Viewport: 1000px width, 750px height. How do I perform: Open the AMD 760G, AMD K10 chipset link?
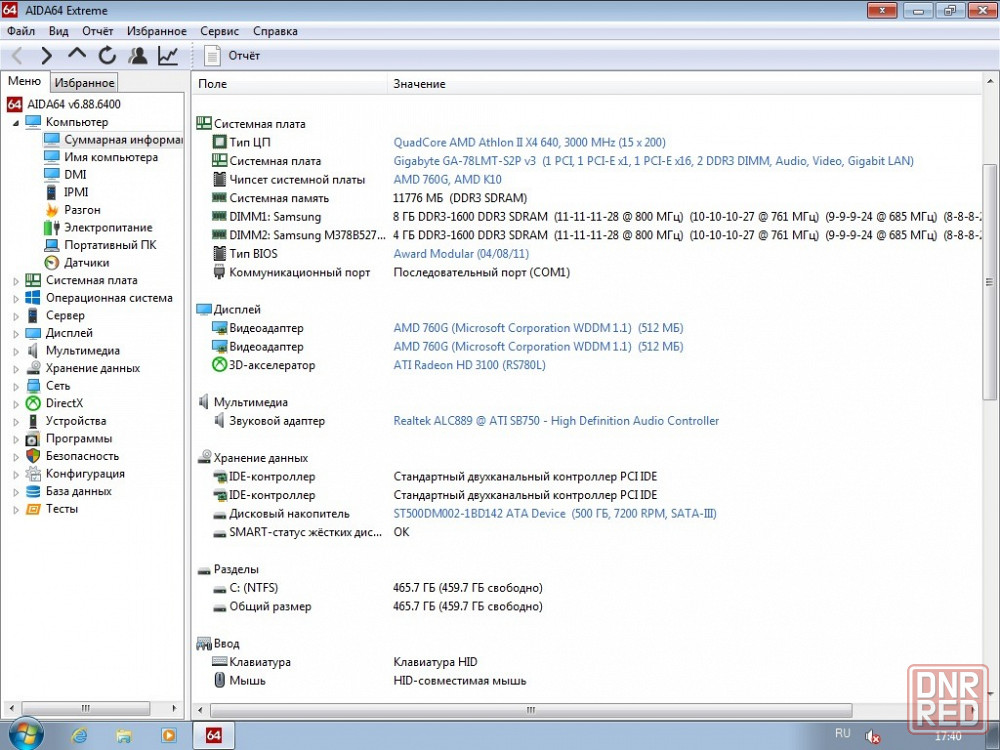click(x=447, y=180)
